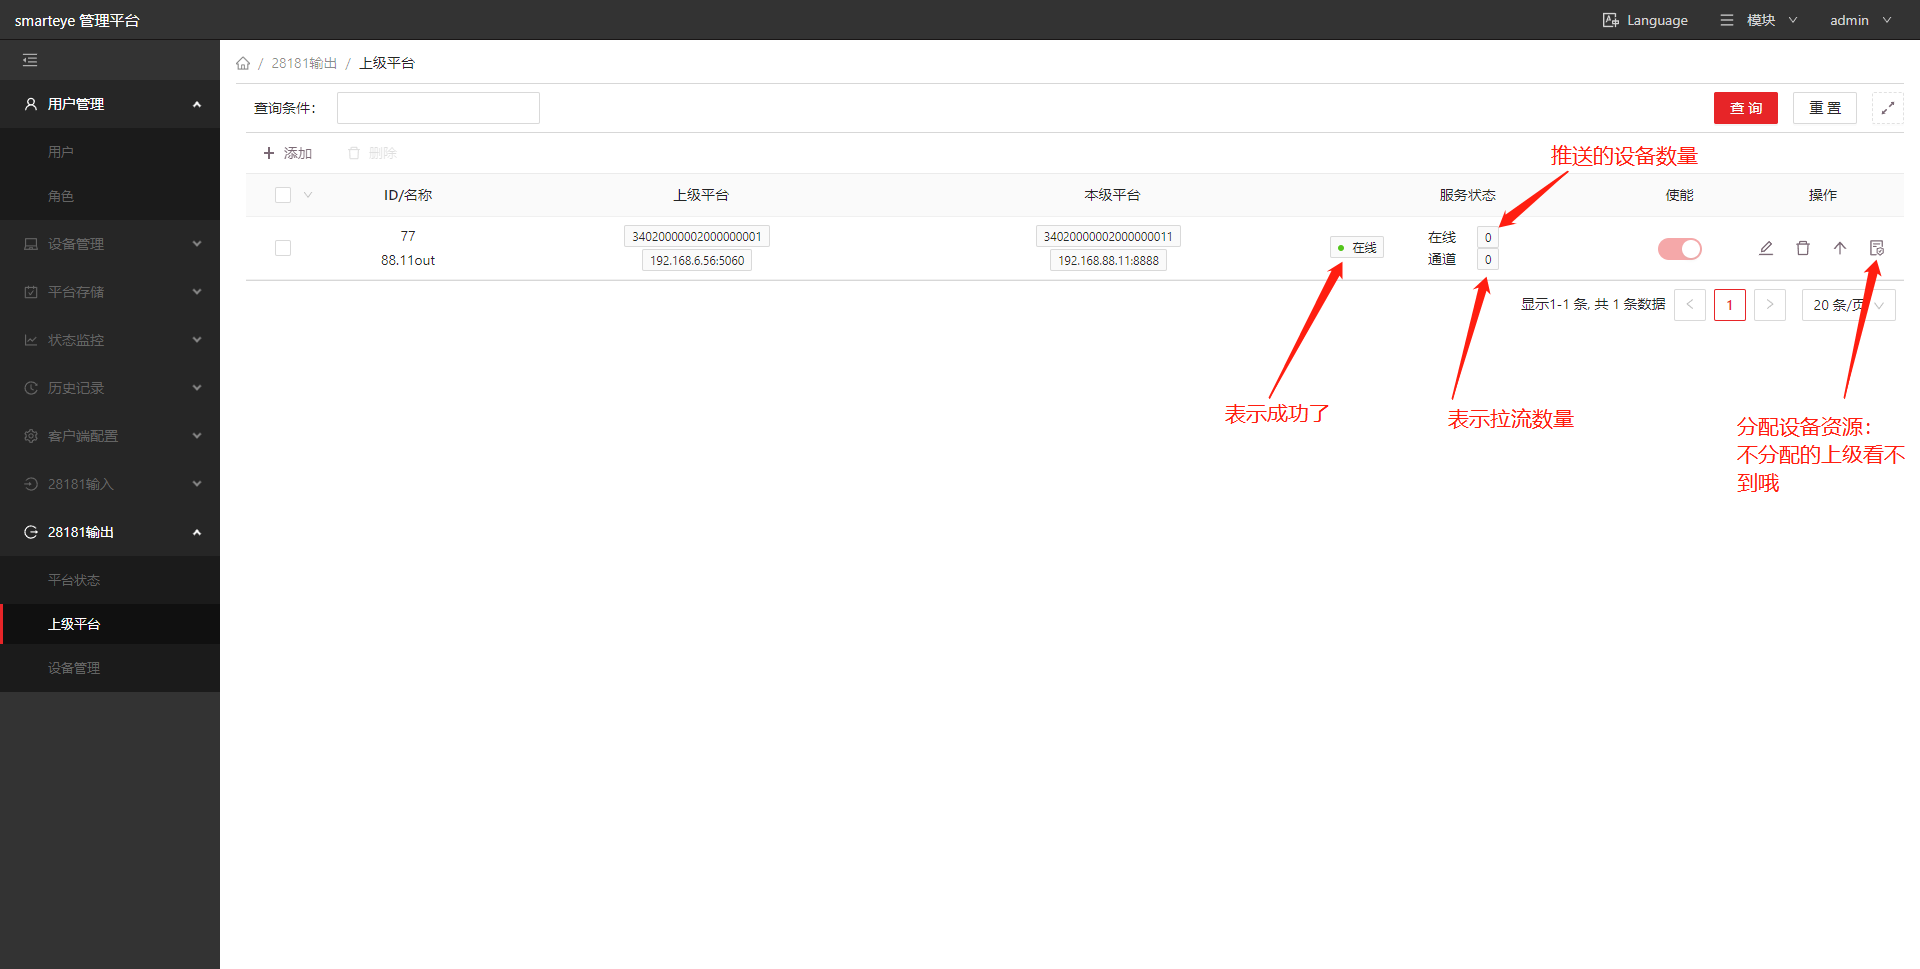The image size is (1920, 969).
Task: Focus the 查询条件 search input field
Action: (x=438, y=108)
